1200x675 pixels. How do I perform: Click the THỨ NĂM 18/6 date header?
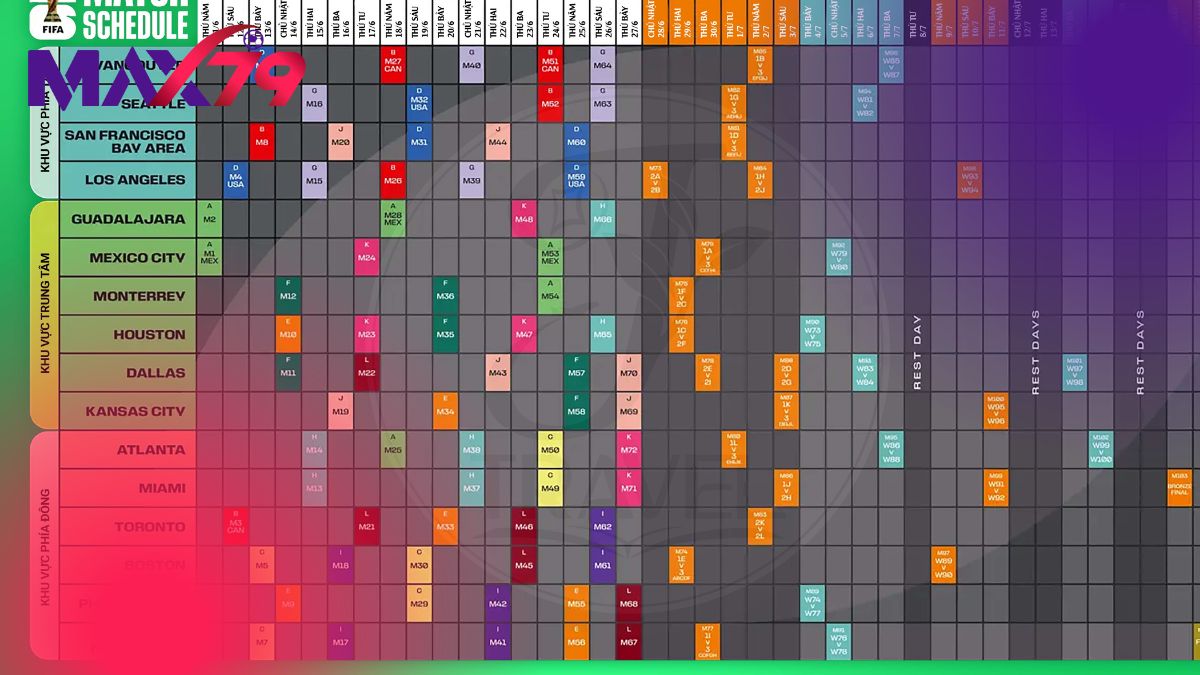(393, 20)
